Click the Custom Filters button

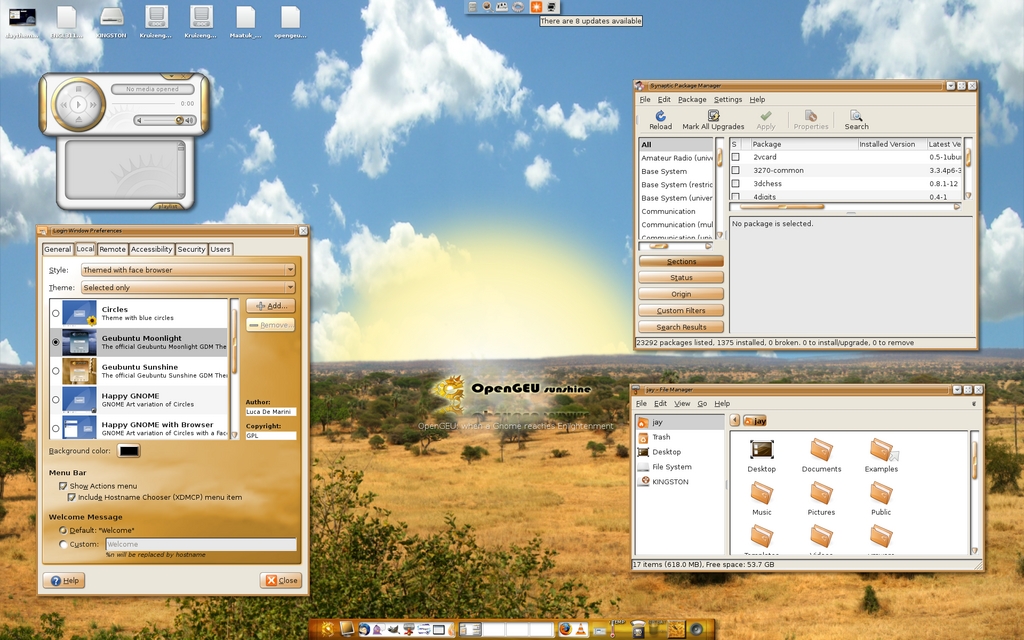pos(681,311)
